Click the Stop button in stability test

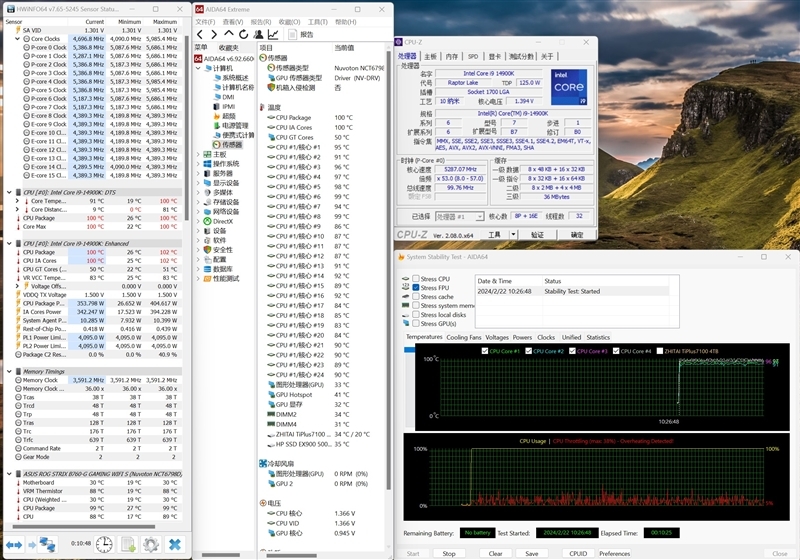449,553
